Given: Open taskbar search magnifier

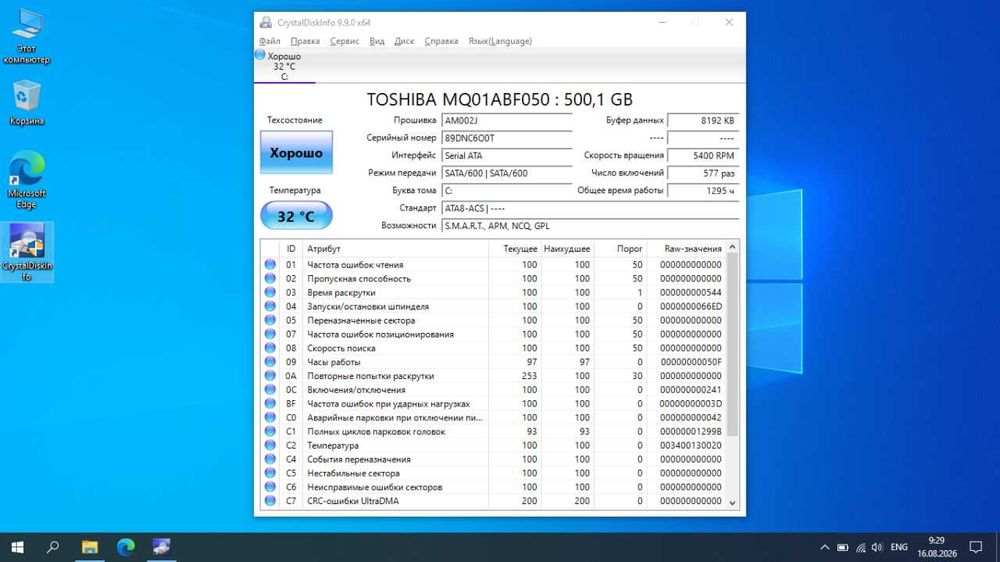Looking at the screenshot, I should pos(54,547).
